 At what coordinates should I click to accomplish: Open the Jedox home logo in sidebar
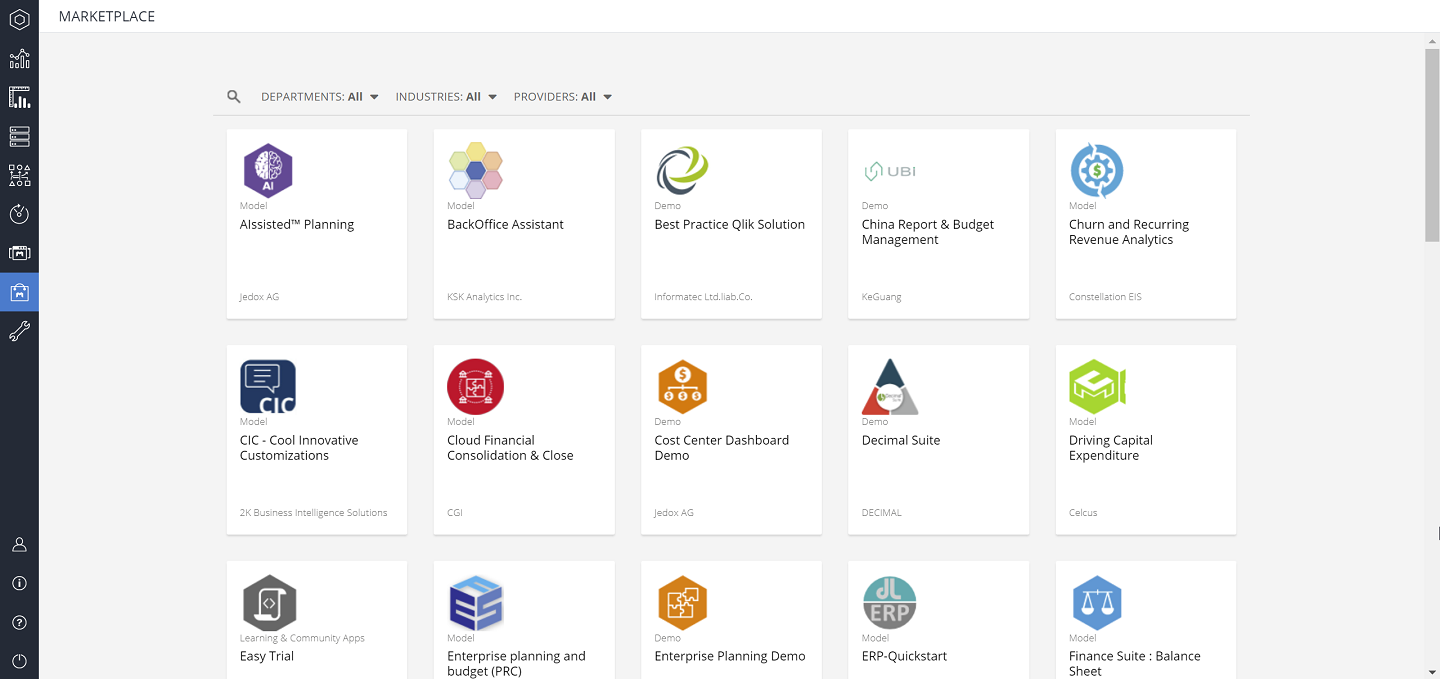click(20, 20)
